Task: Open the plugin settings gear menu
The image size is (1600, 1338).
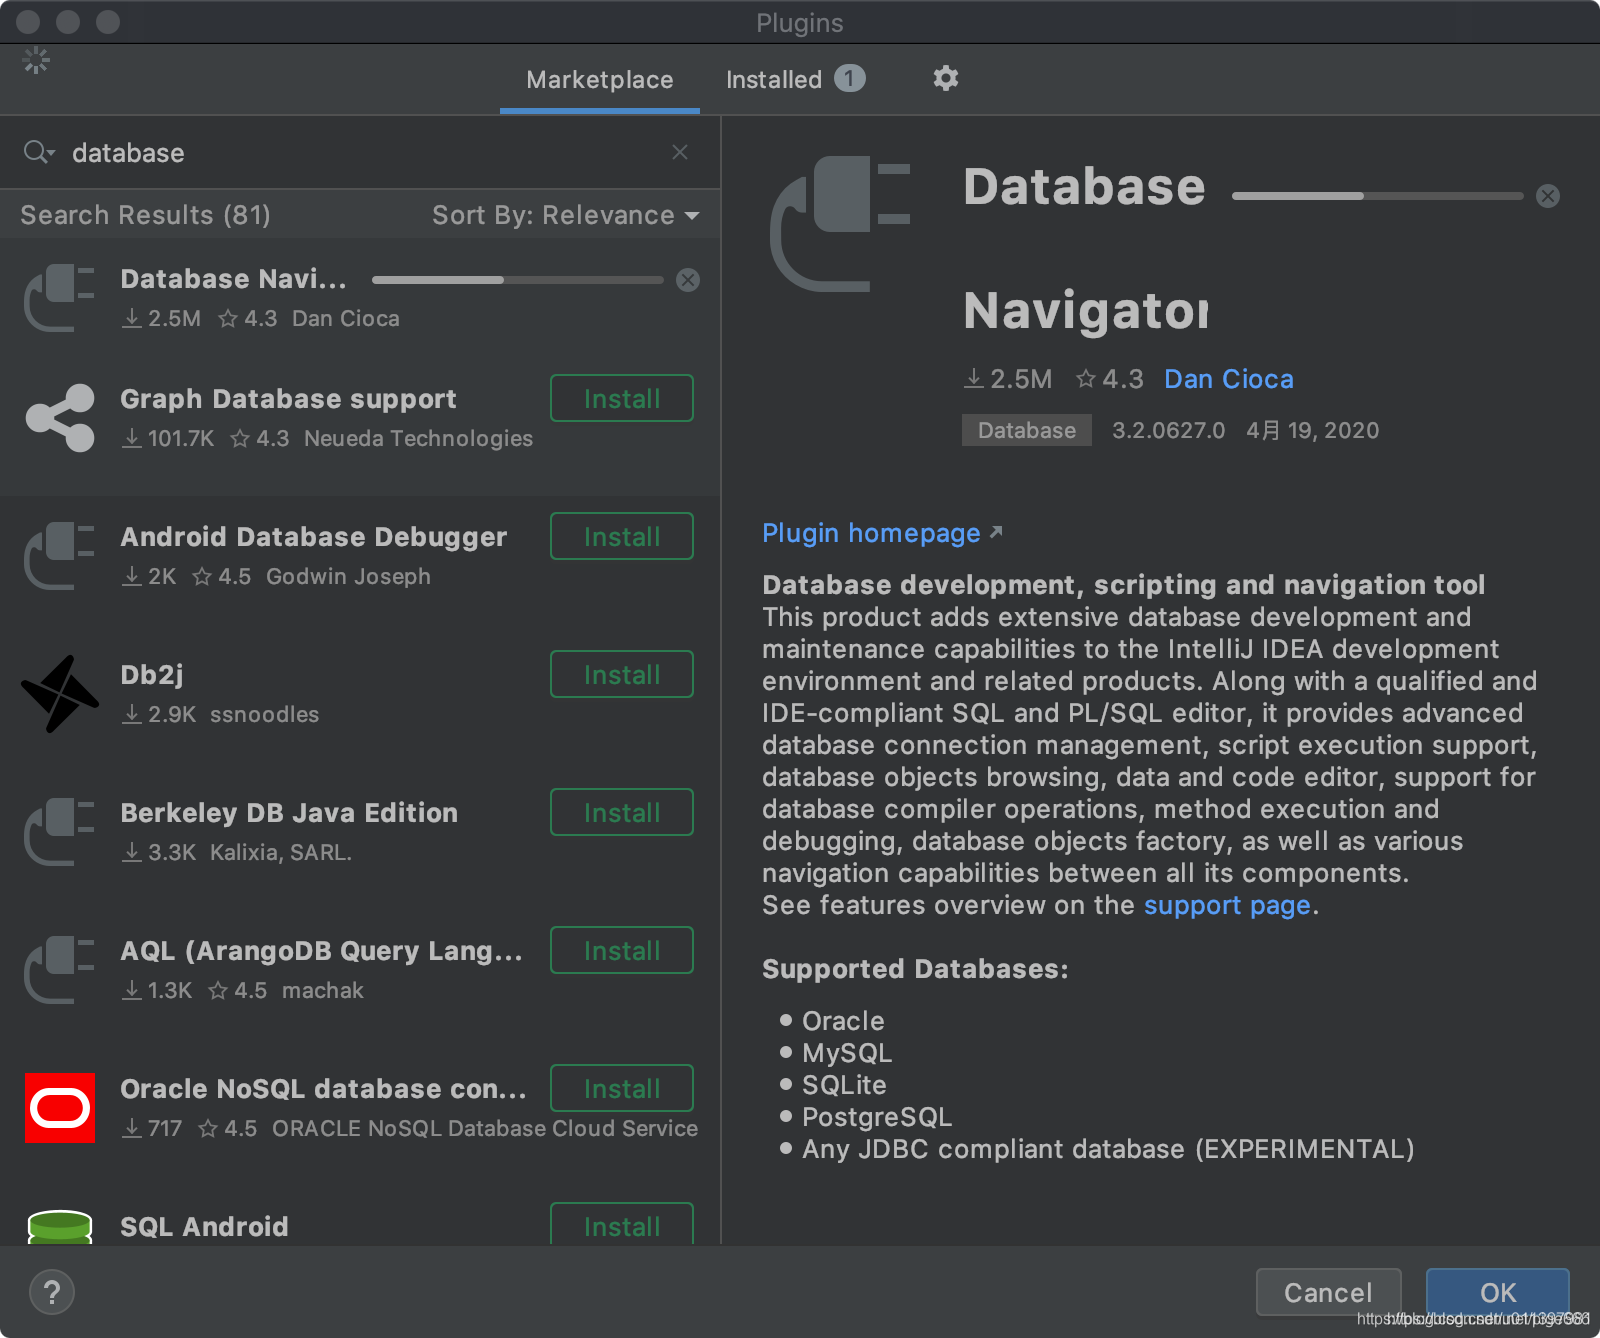Action: click(945, 78)
